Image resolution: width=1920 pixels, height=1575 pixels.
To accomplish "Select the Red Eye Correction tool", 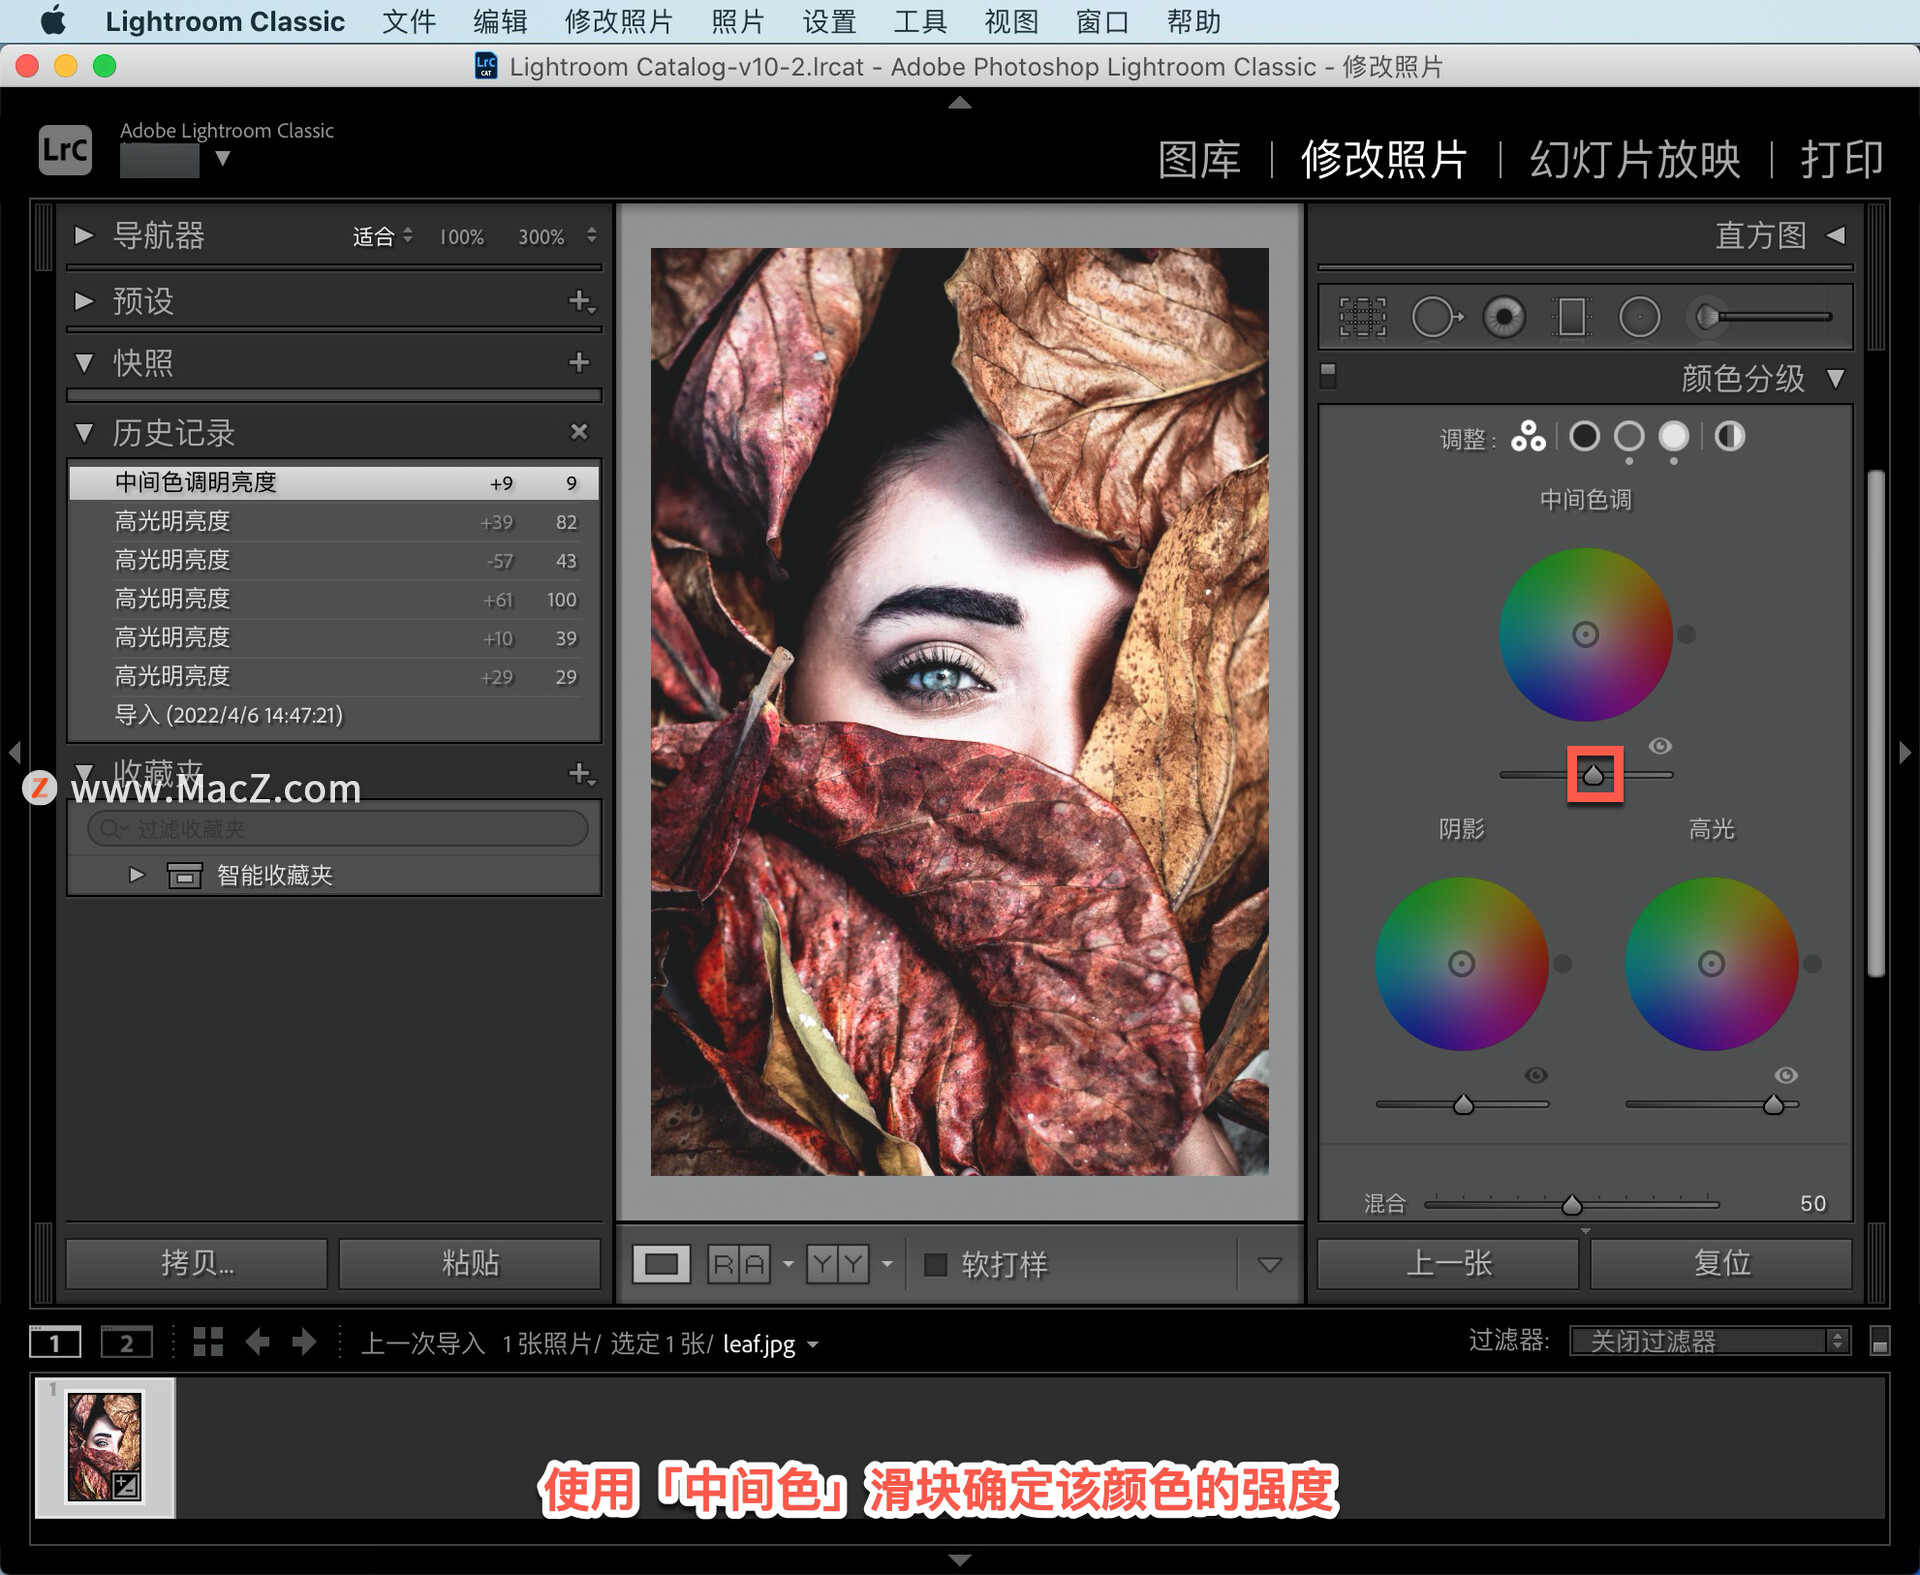I will coord(1504,317).
